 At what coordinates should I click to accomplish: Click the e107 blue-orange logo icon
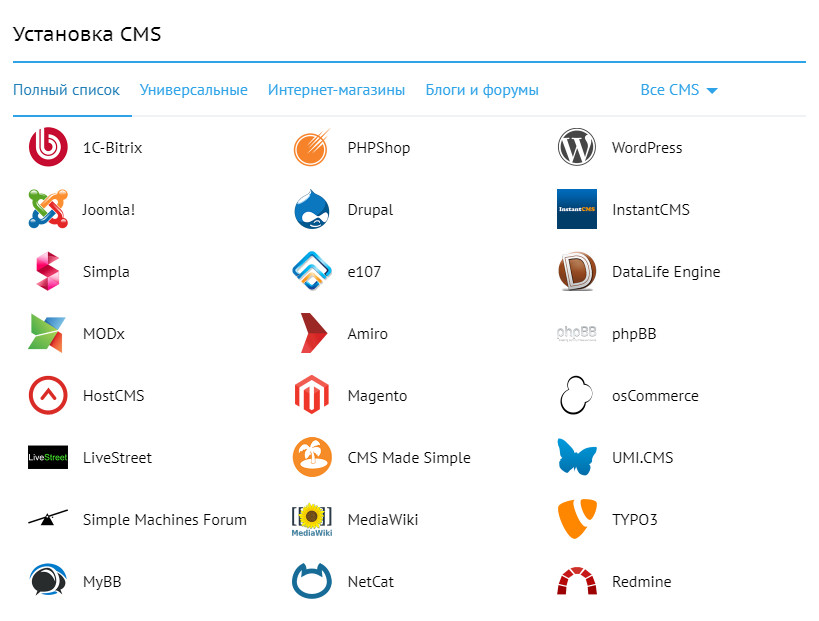point(312,271)
